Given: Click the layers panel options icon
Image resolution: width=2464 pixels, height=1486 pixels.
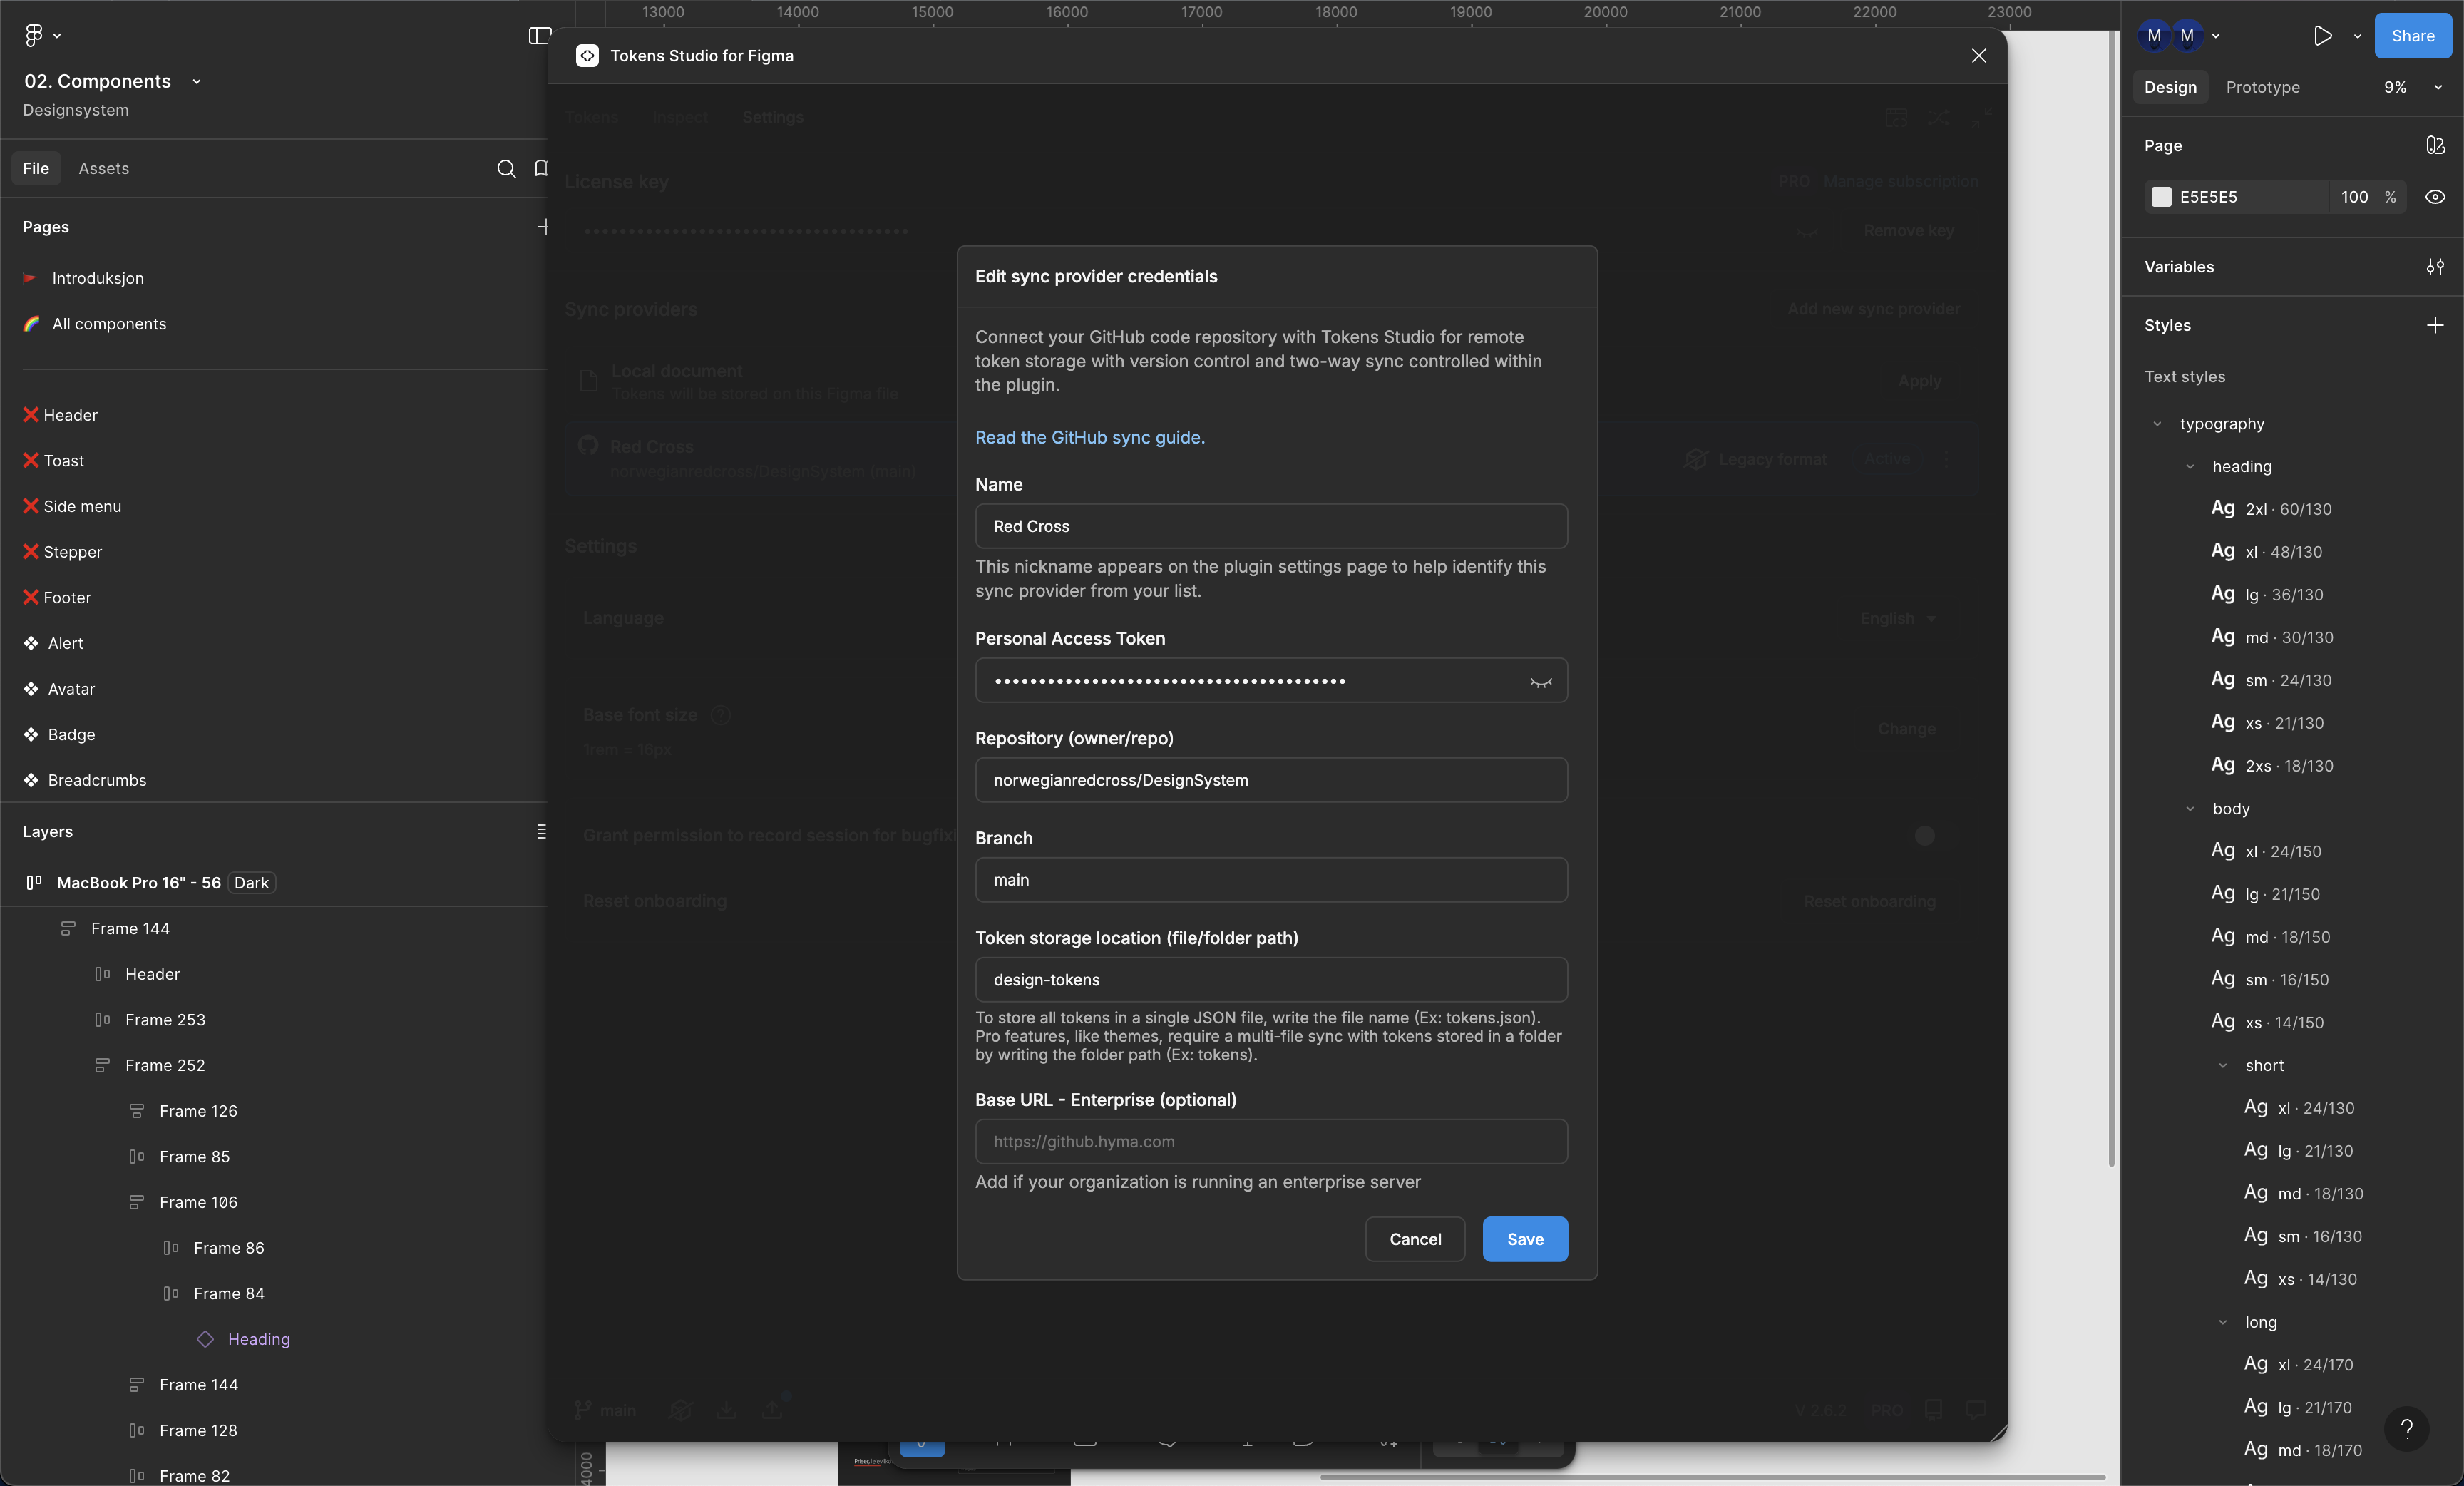Looking at the screenshot, I should point(541,831).
